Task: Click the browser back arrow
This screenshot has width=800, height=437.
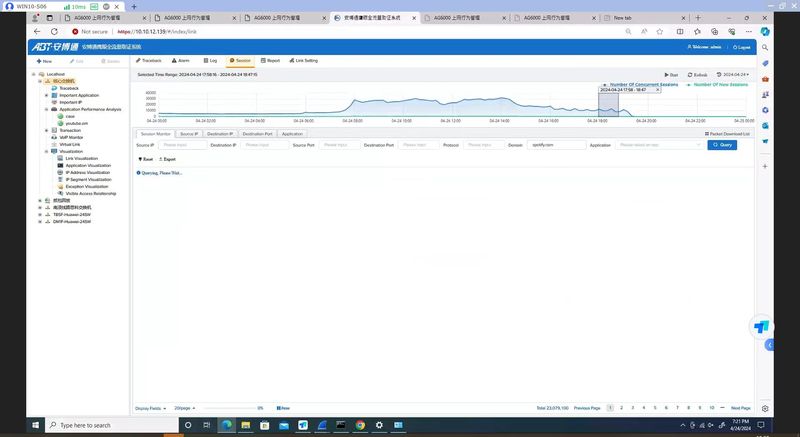Action: 37,32
